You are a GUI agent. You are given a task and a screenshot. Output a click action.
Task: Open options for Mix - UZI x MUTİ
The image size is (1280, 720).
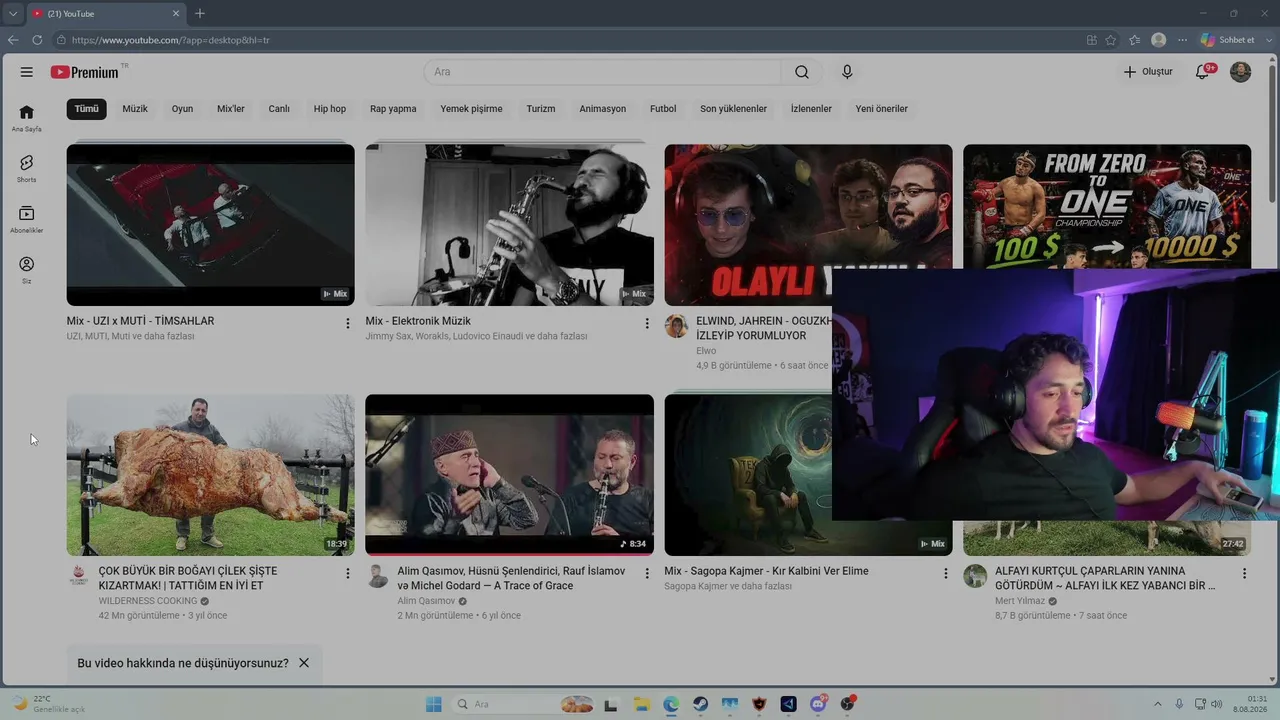pos(348,323)
